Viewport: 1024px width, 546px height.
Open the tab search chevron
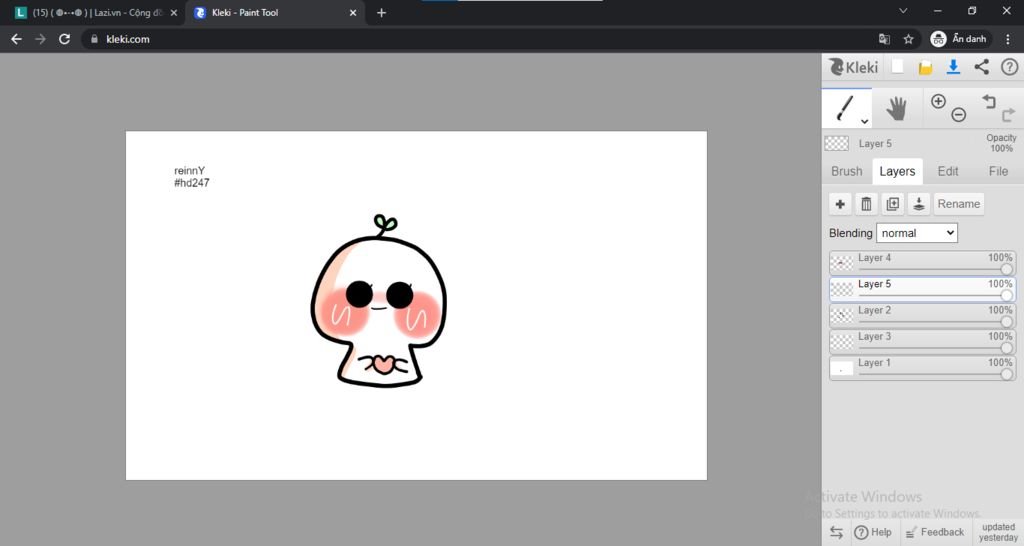pos(903,10)
